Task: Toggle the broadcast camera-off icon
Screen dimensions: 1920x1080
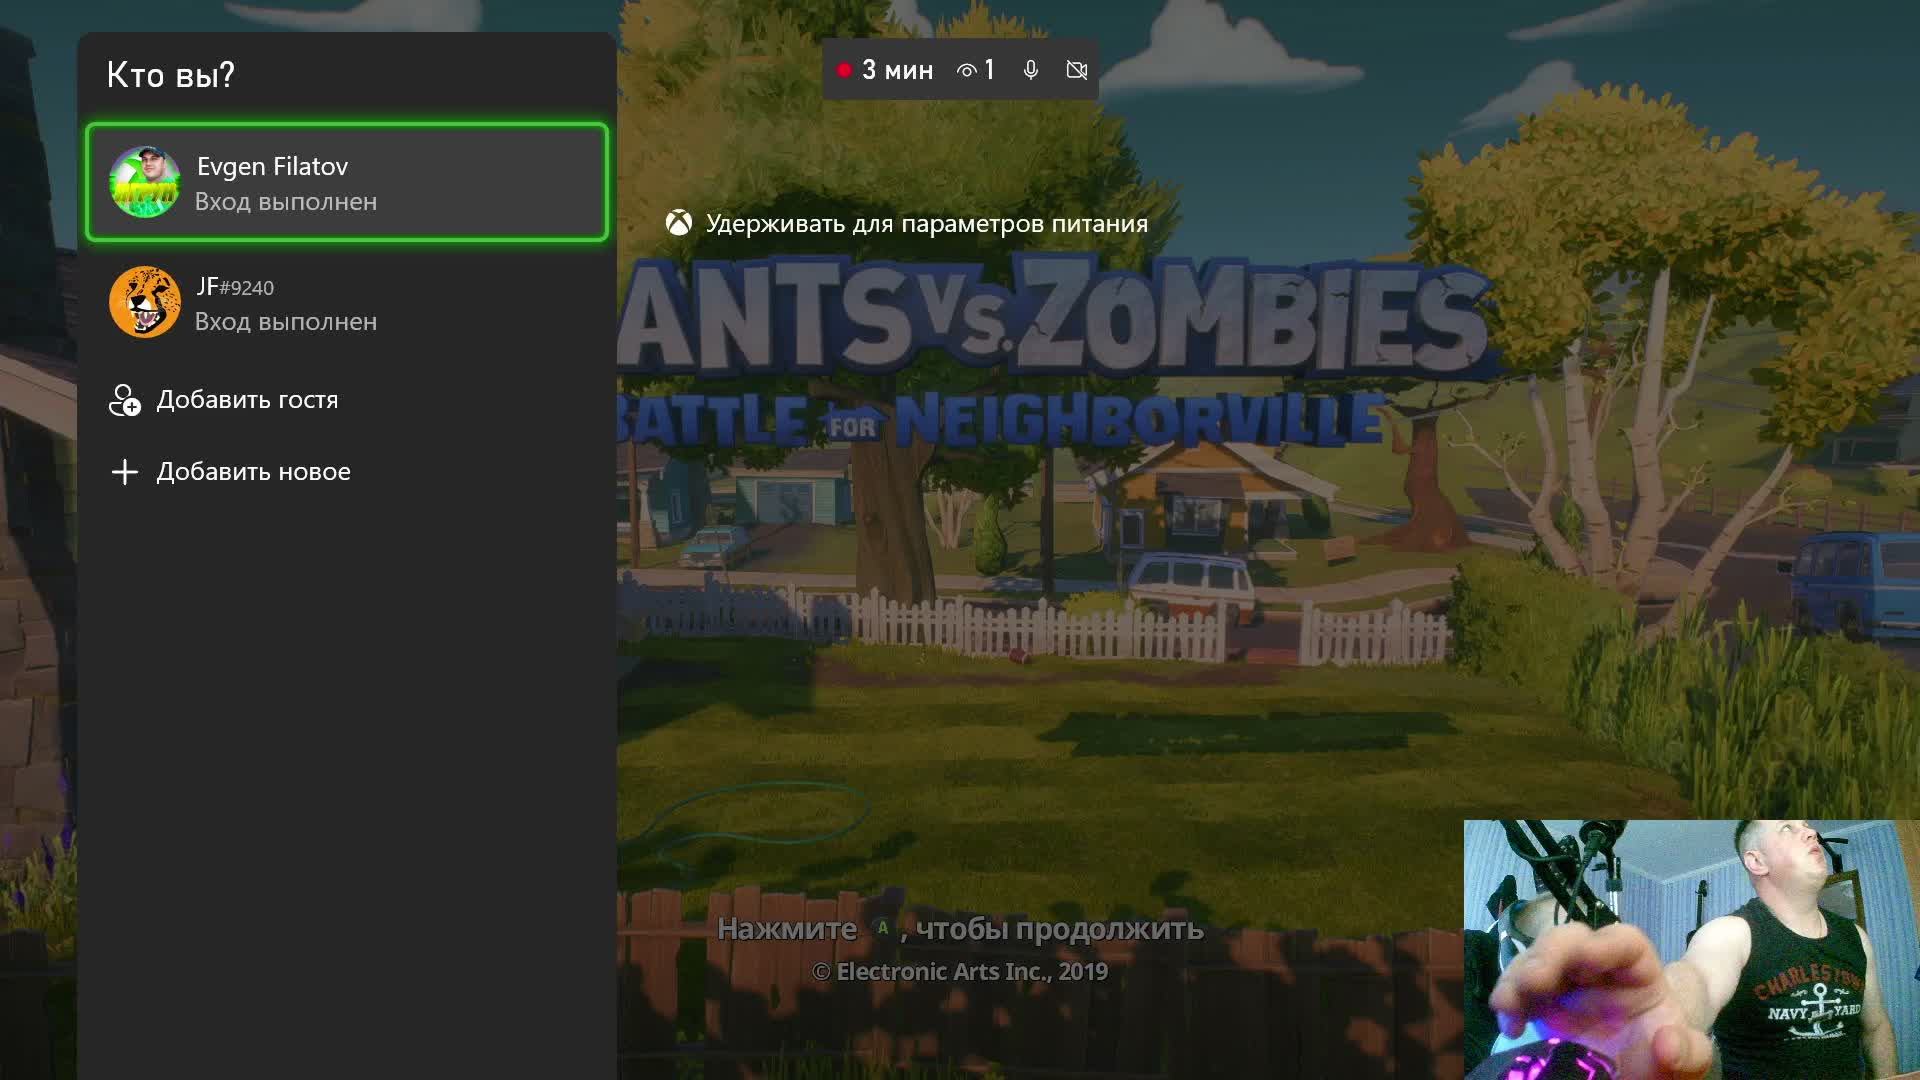Action: 1077,70
